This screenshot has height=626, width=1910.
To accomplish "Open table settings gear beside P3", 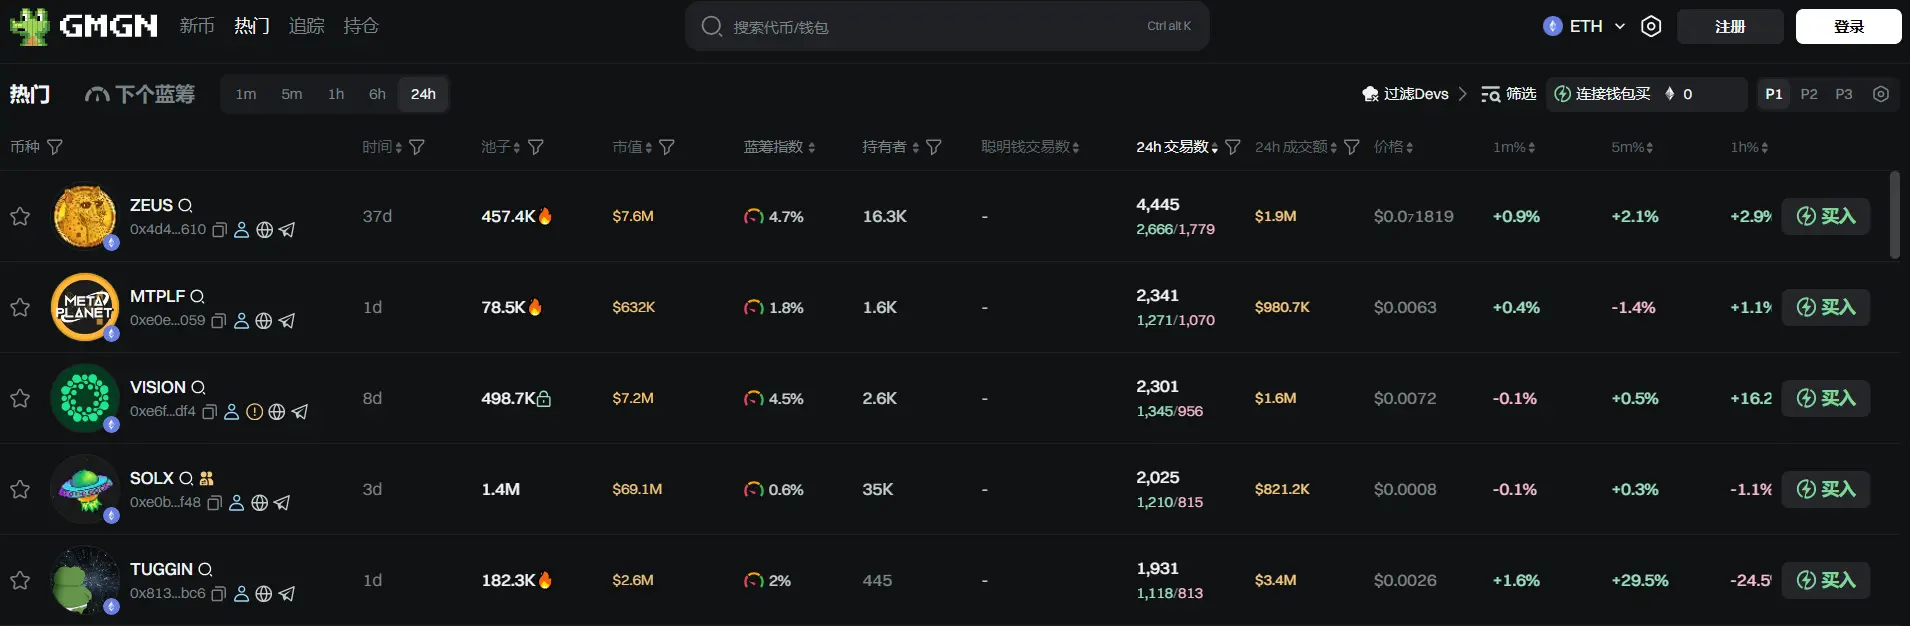I will pos(1881,94).
